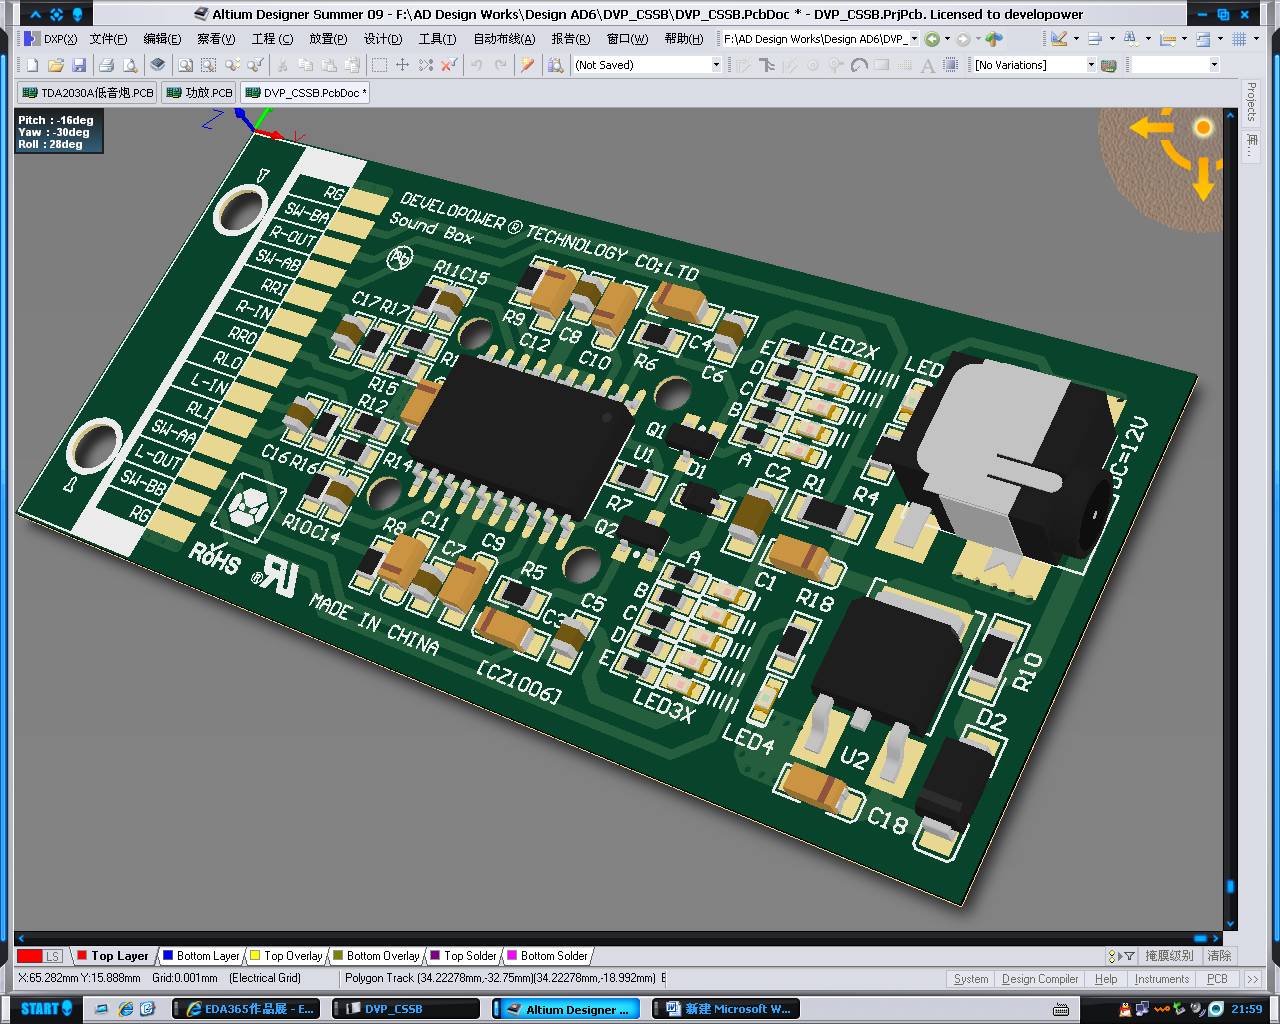Open the System panel button
The image size is (1280, 1024).
click(970, 980)
